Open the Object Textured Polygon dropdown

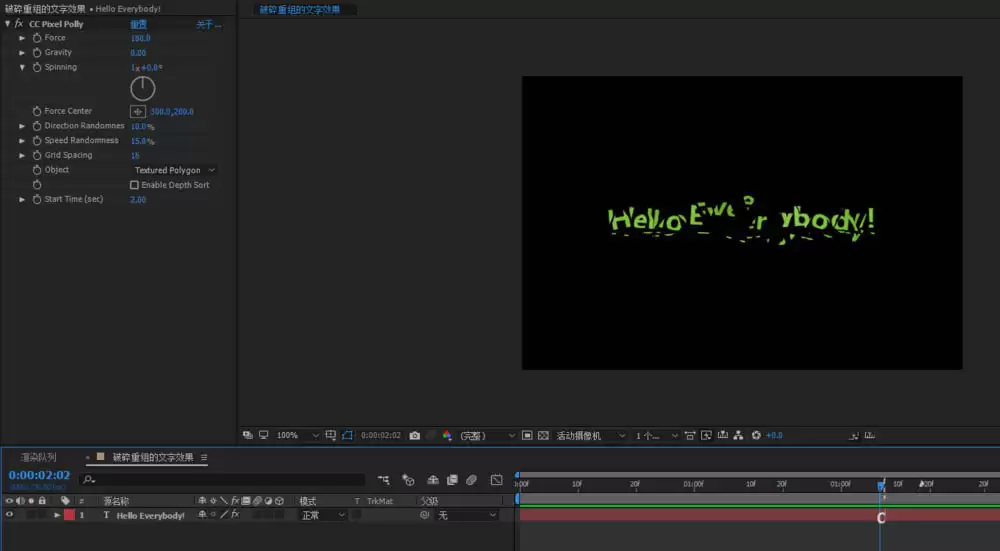point(174,170)
